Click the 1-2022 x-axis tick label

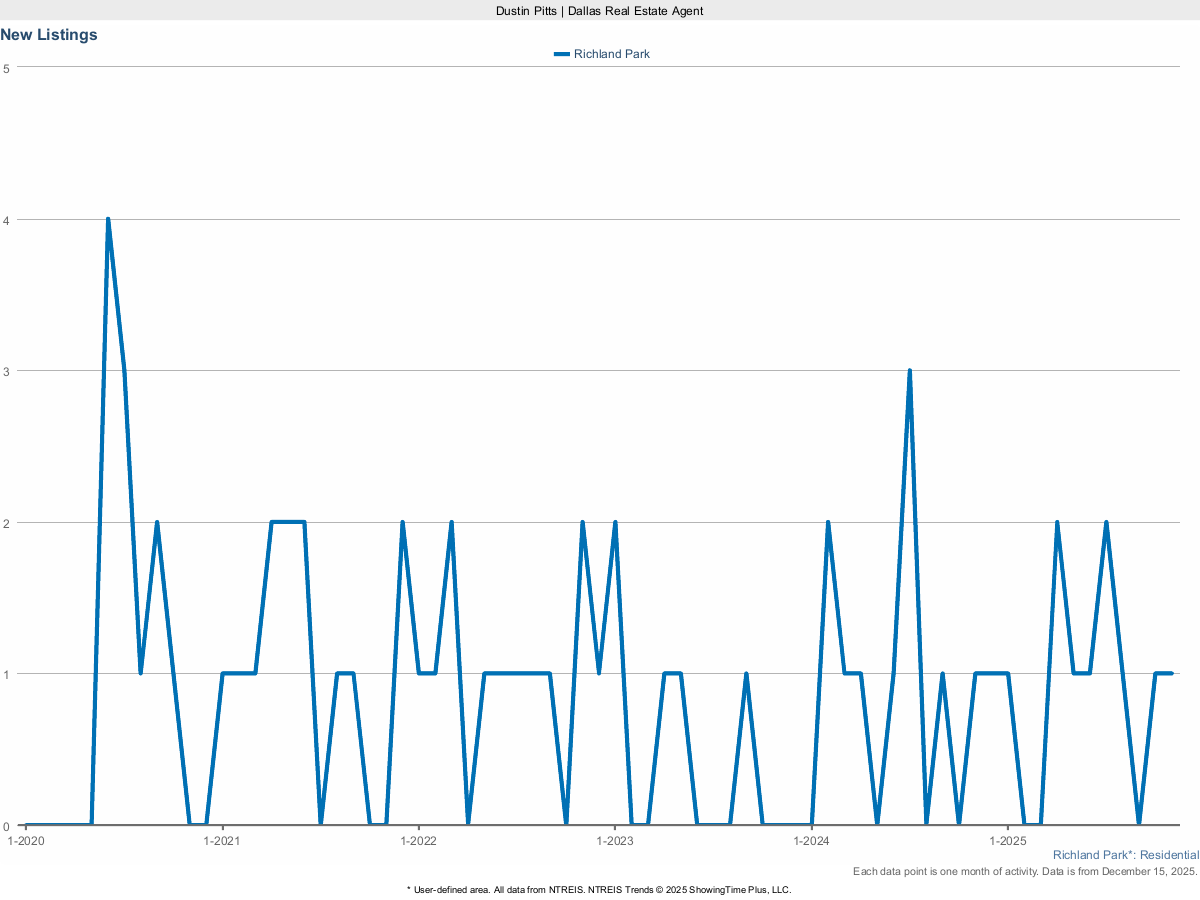coord(418,841)
